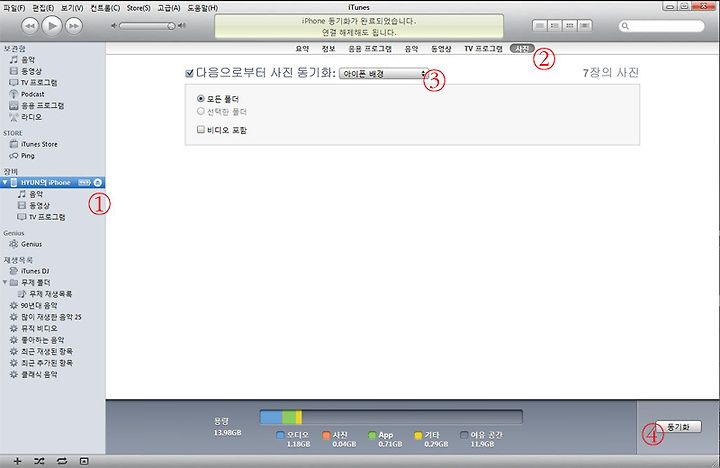
Task: Select the 선택한 폴더 radio button
Action: 201,111
